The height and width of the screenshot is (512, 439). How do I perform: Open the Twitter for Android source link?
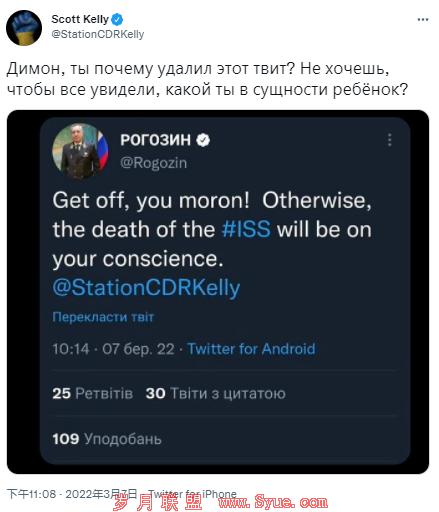point(251,349)
